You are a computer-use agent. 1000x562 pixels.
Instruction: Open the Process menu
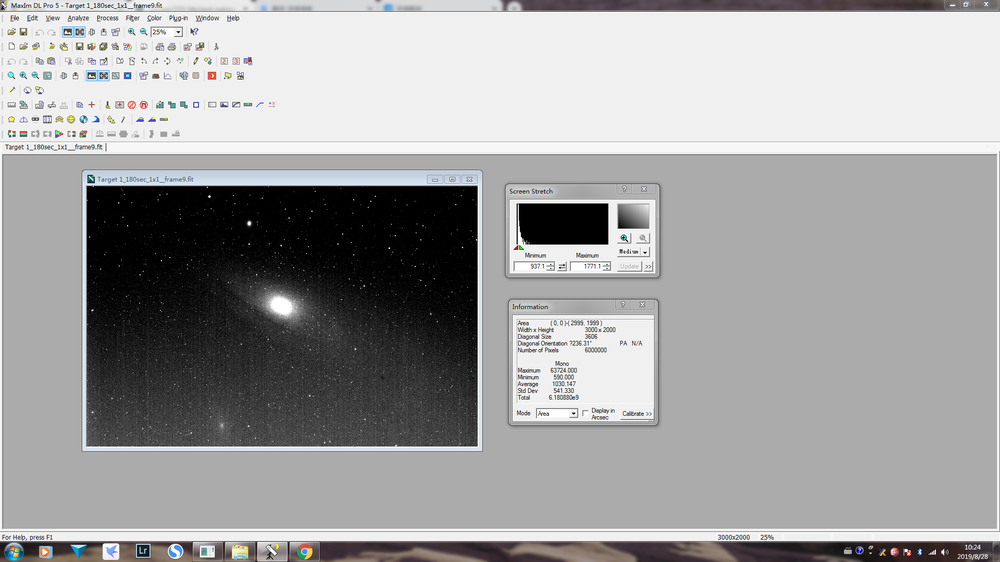click(x=107, y=18)
